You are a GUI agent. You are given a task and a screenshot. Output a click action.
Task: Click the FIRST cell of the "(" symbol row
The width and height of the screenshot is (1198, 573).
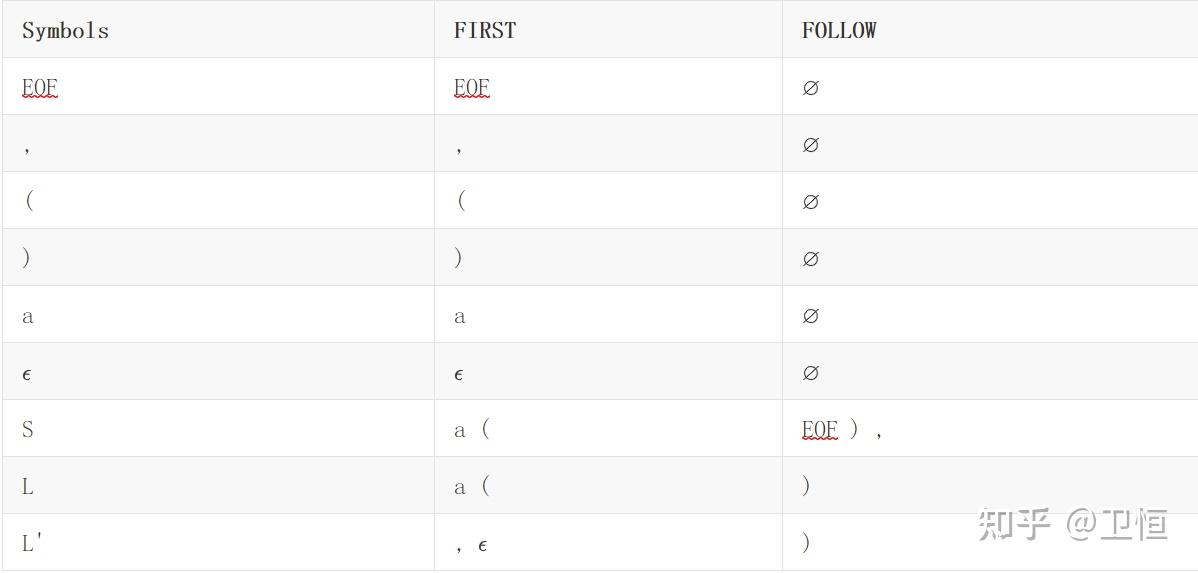(461, 201)
